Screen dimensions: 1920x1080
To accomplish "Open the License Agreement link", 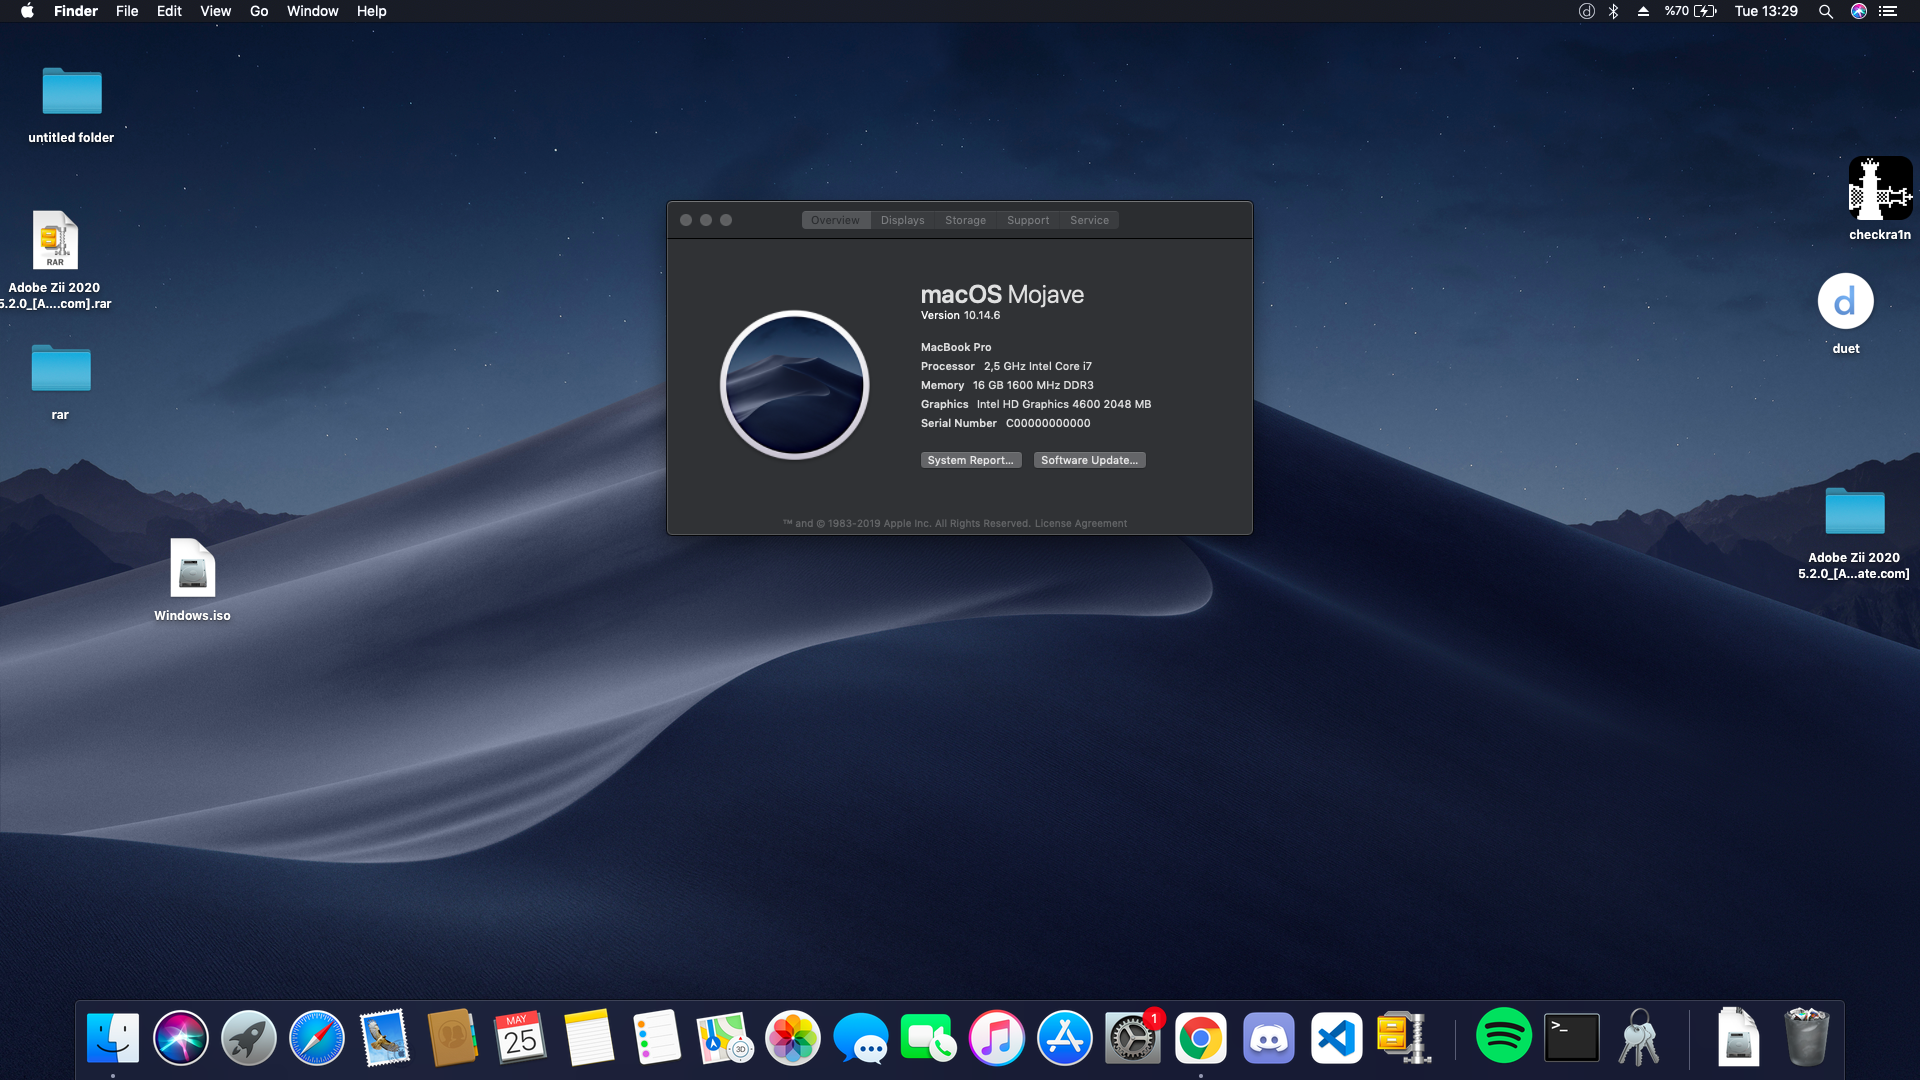I will [x=1080, y=523].
